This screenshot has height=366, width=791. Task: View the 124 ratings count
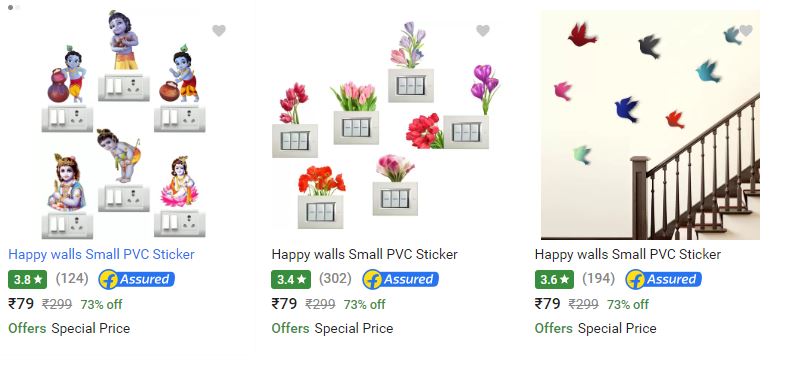[x=72, y=278]
